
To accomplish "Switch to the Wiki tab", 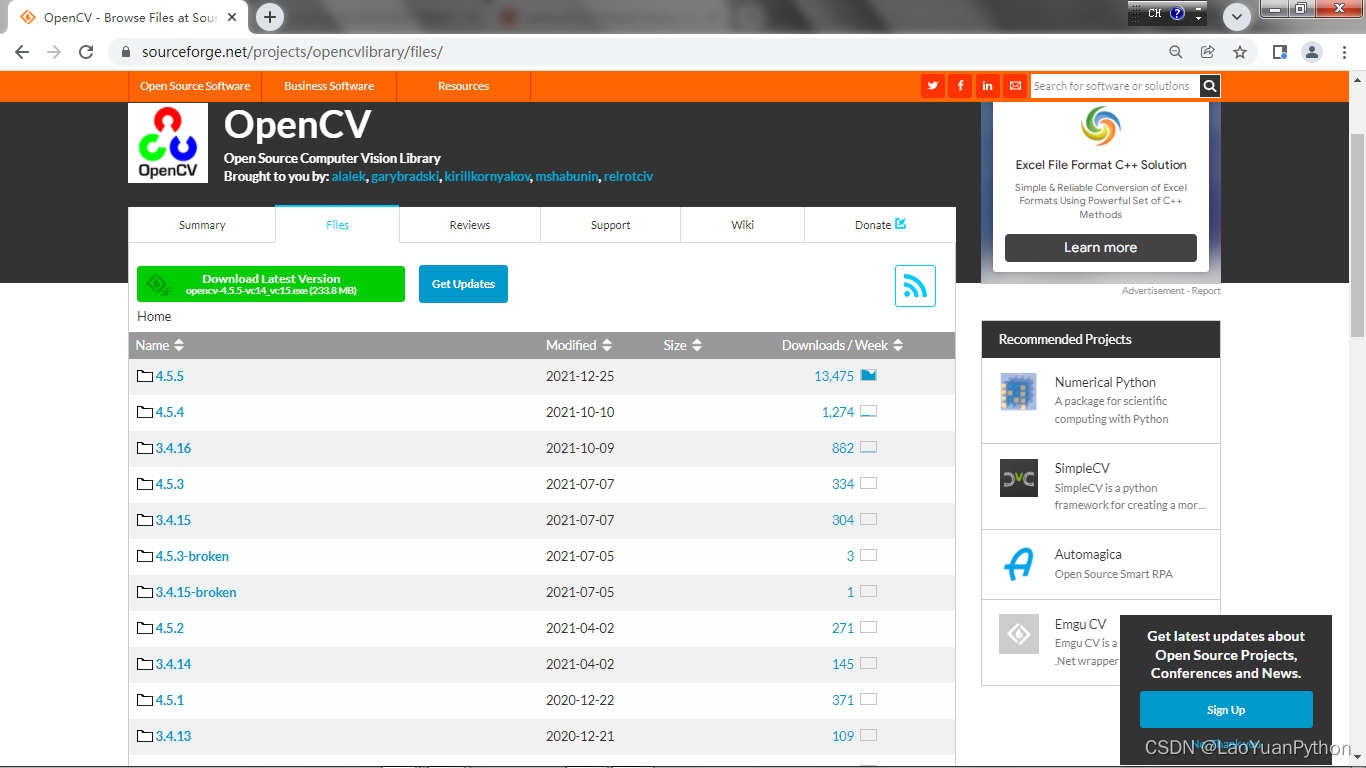I will pyautogui.click(x=742, y=225).
